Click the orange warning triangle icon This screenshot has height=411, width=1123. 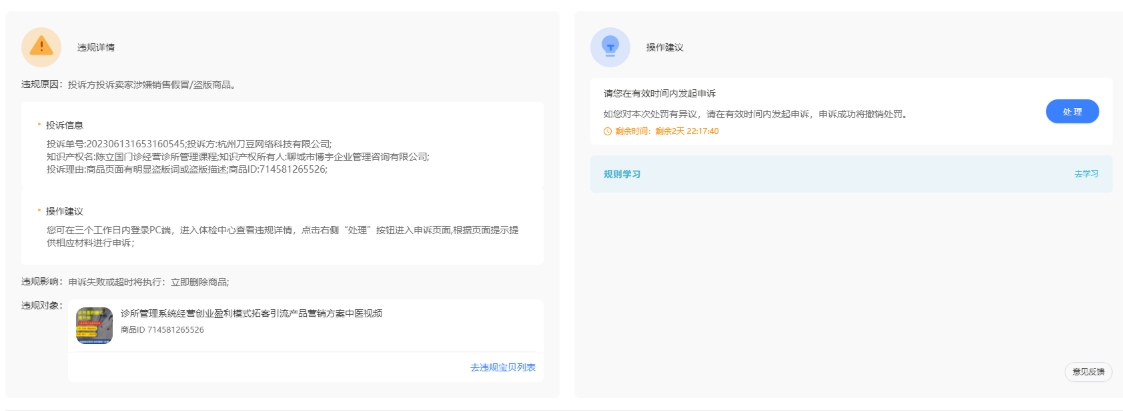click(x=41, y=46)
